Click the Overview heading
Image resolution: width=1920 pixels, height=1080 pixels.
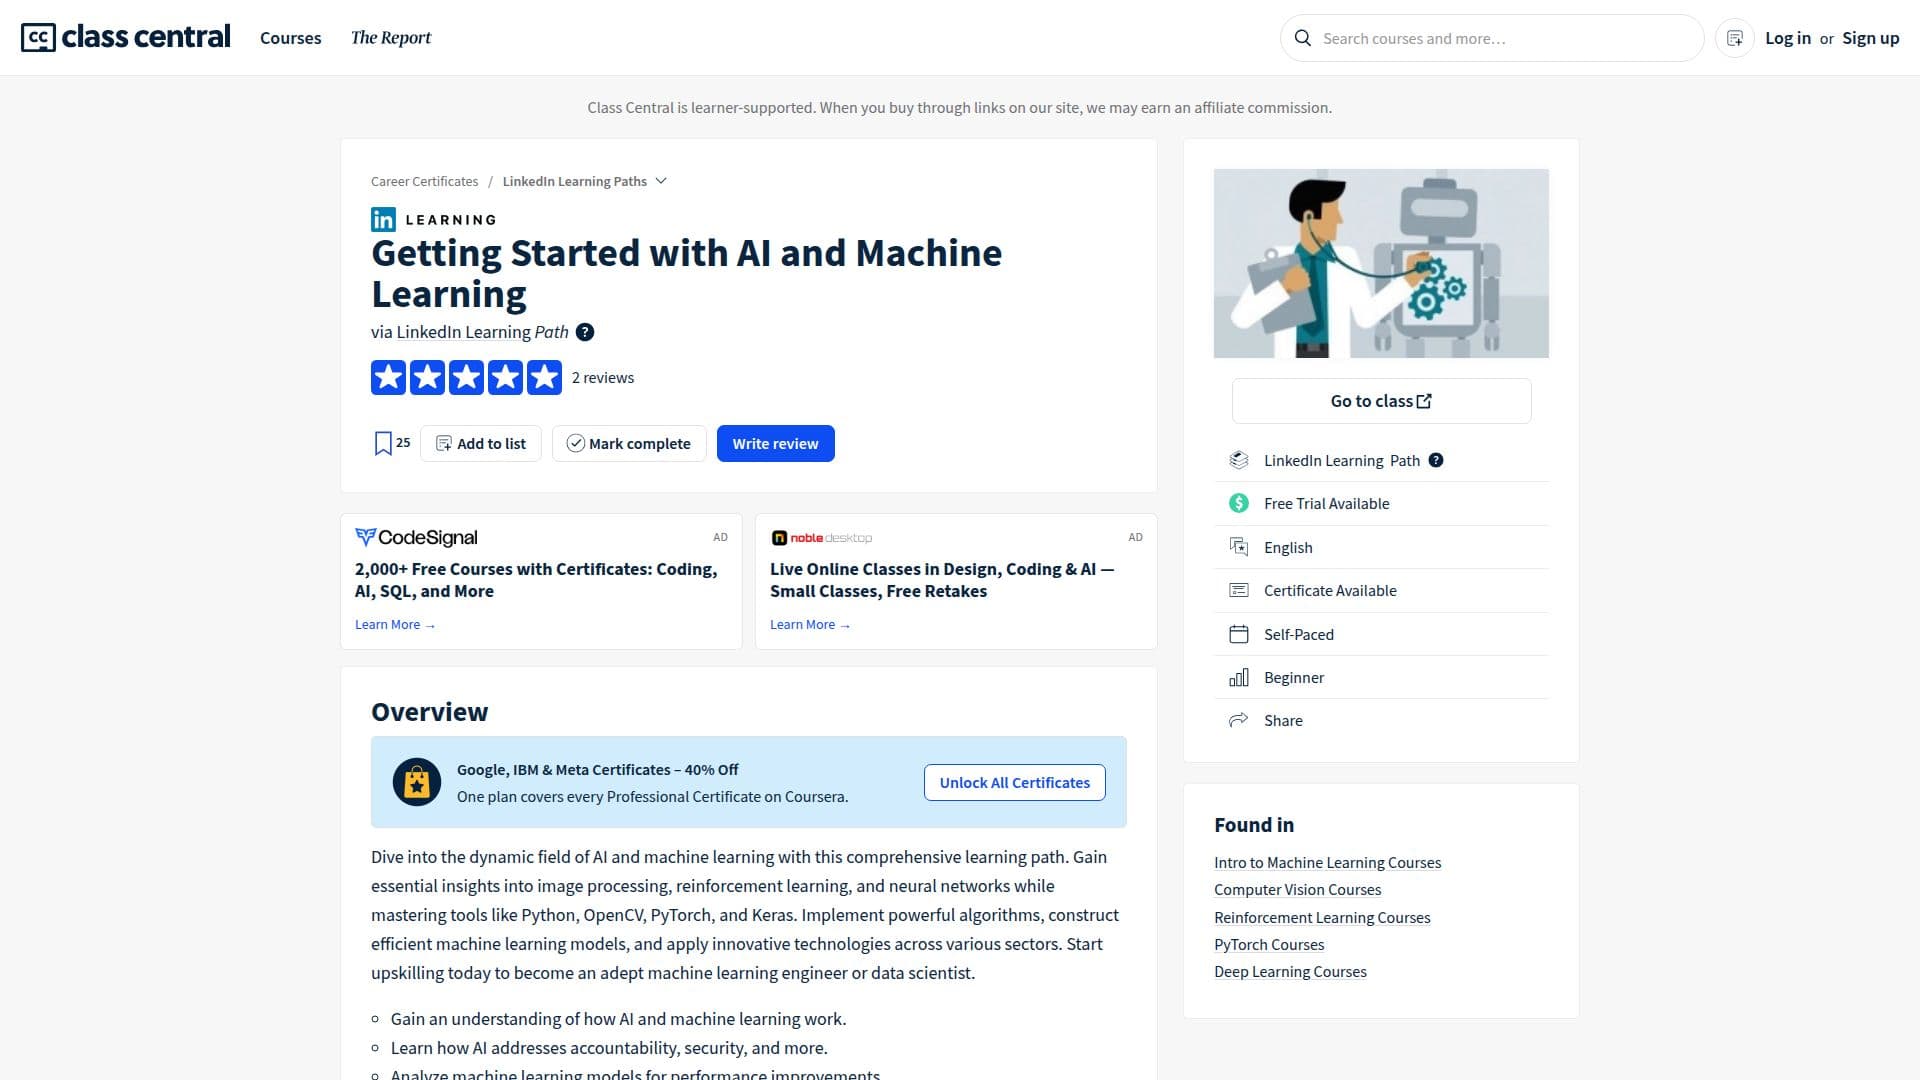[x=429, y=712]
